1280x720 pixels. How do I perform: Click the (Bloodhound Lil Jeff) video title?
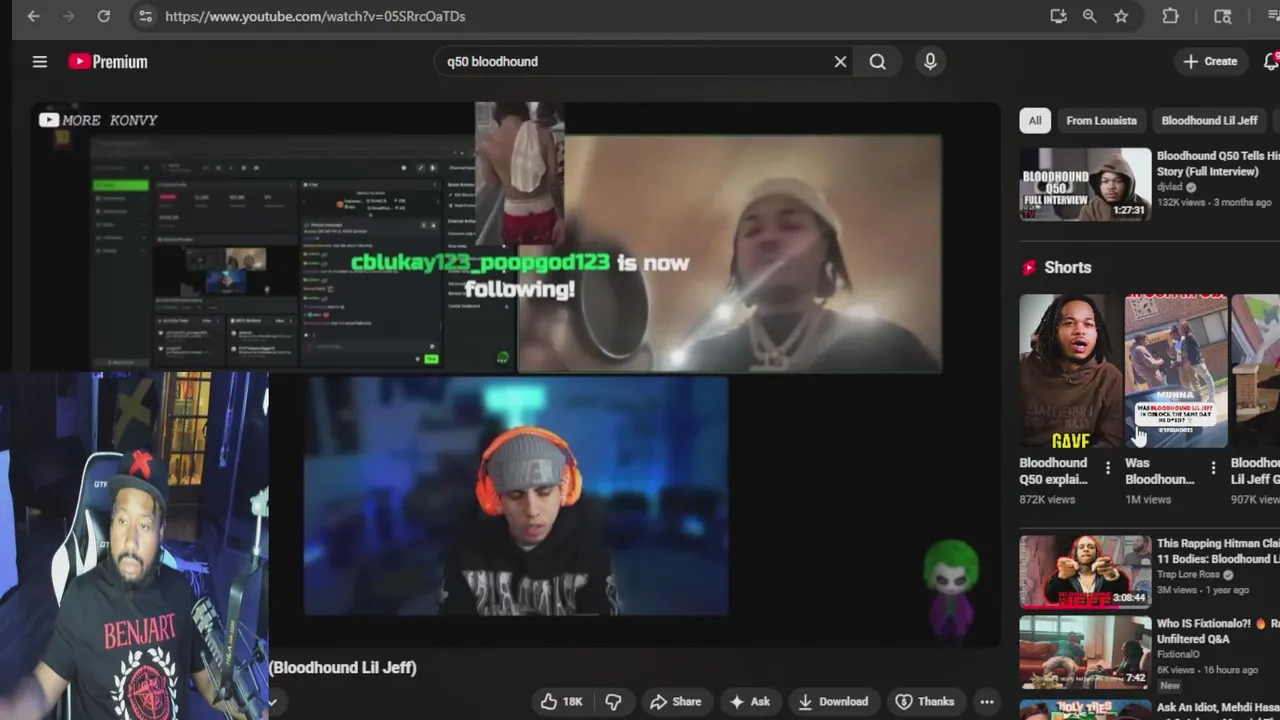coord(343,667)
